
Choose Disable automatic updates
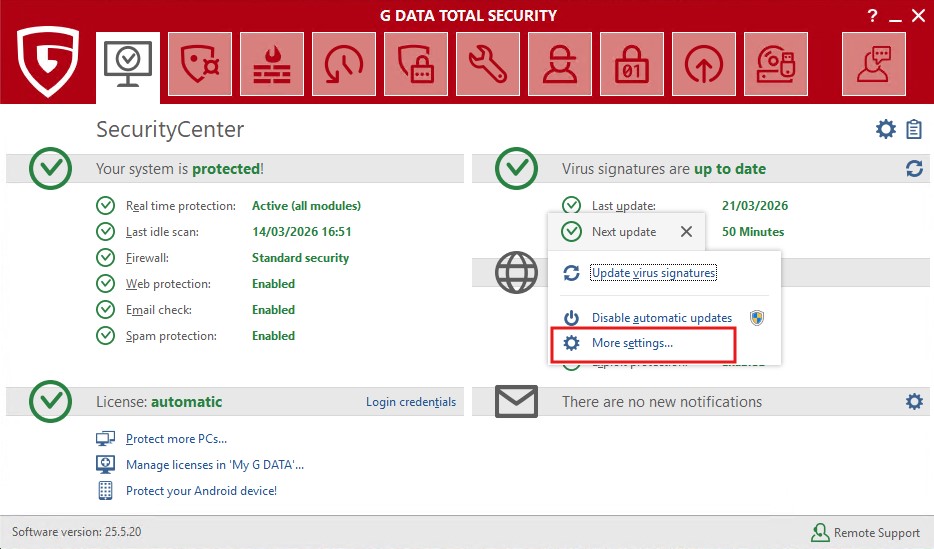pos(662,318)
